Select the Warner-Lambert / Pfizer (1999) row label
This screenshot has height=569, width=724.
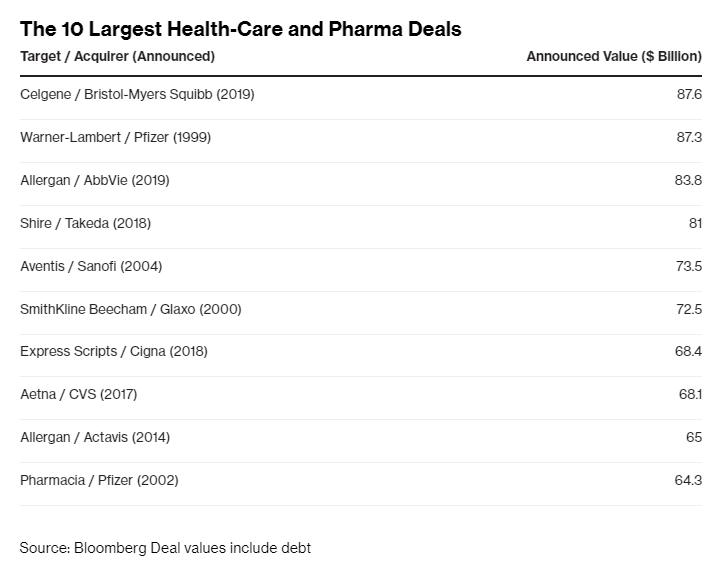[115, 137]
